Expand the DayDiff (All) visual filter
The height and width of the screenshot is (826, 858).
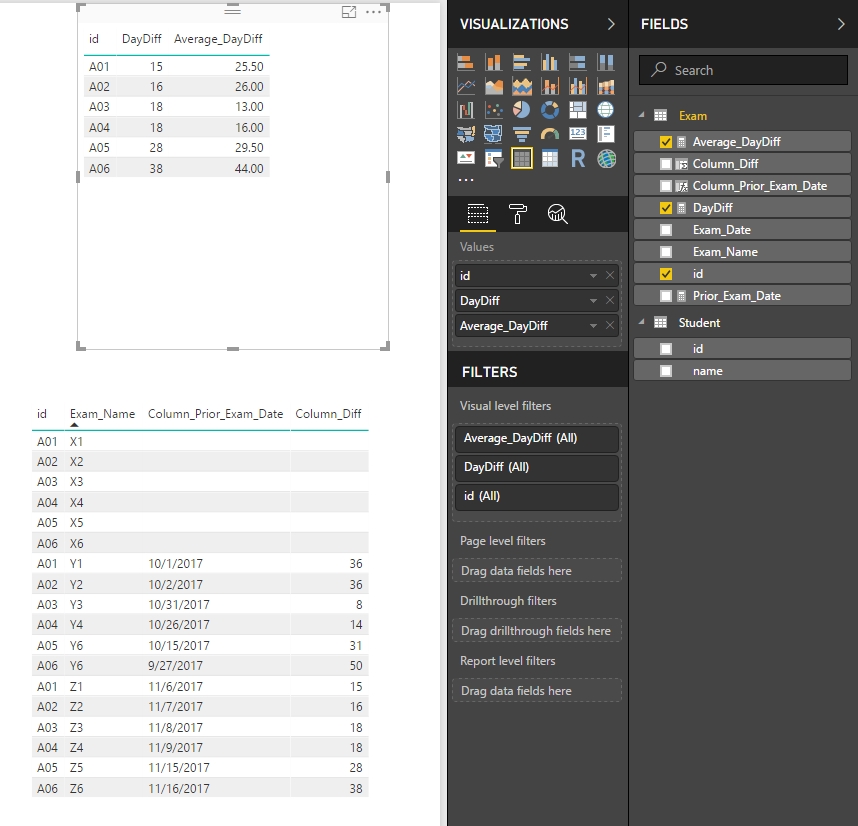pos(537,467)
